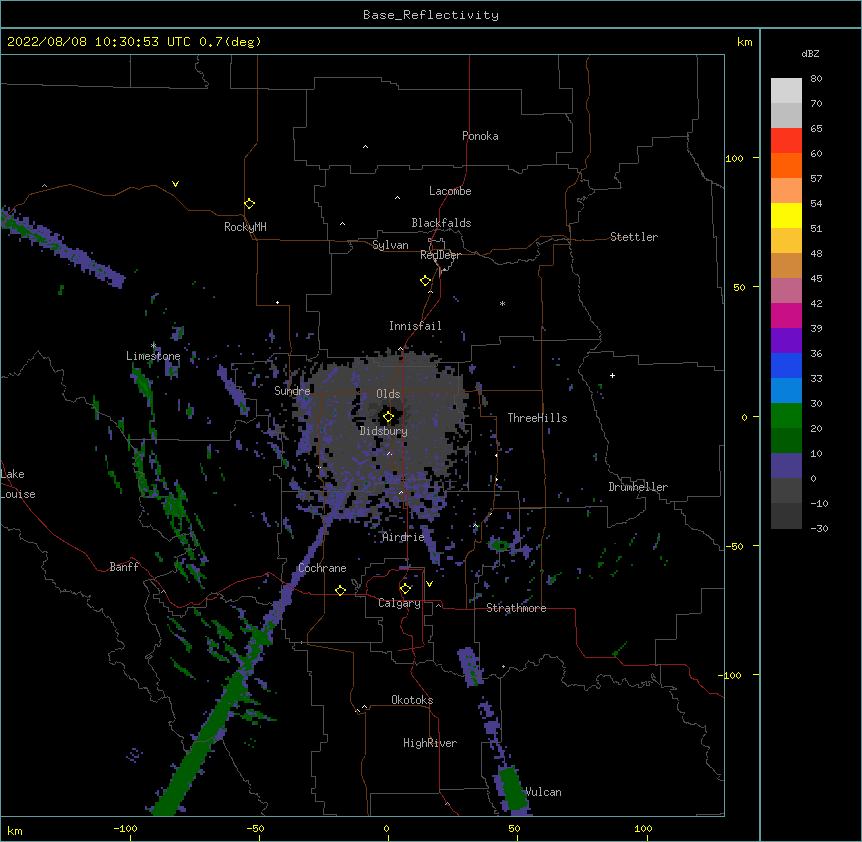862x842 pixels.
Task: Select the -10 dBZ dark gray swatch
Action: pyautogui.click(x=786, y=516)
